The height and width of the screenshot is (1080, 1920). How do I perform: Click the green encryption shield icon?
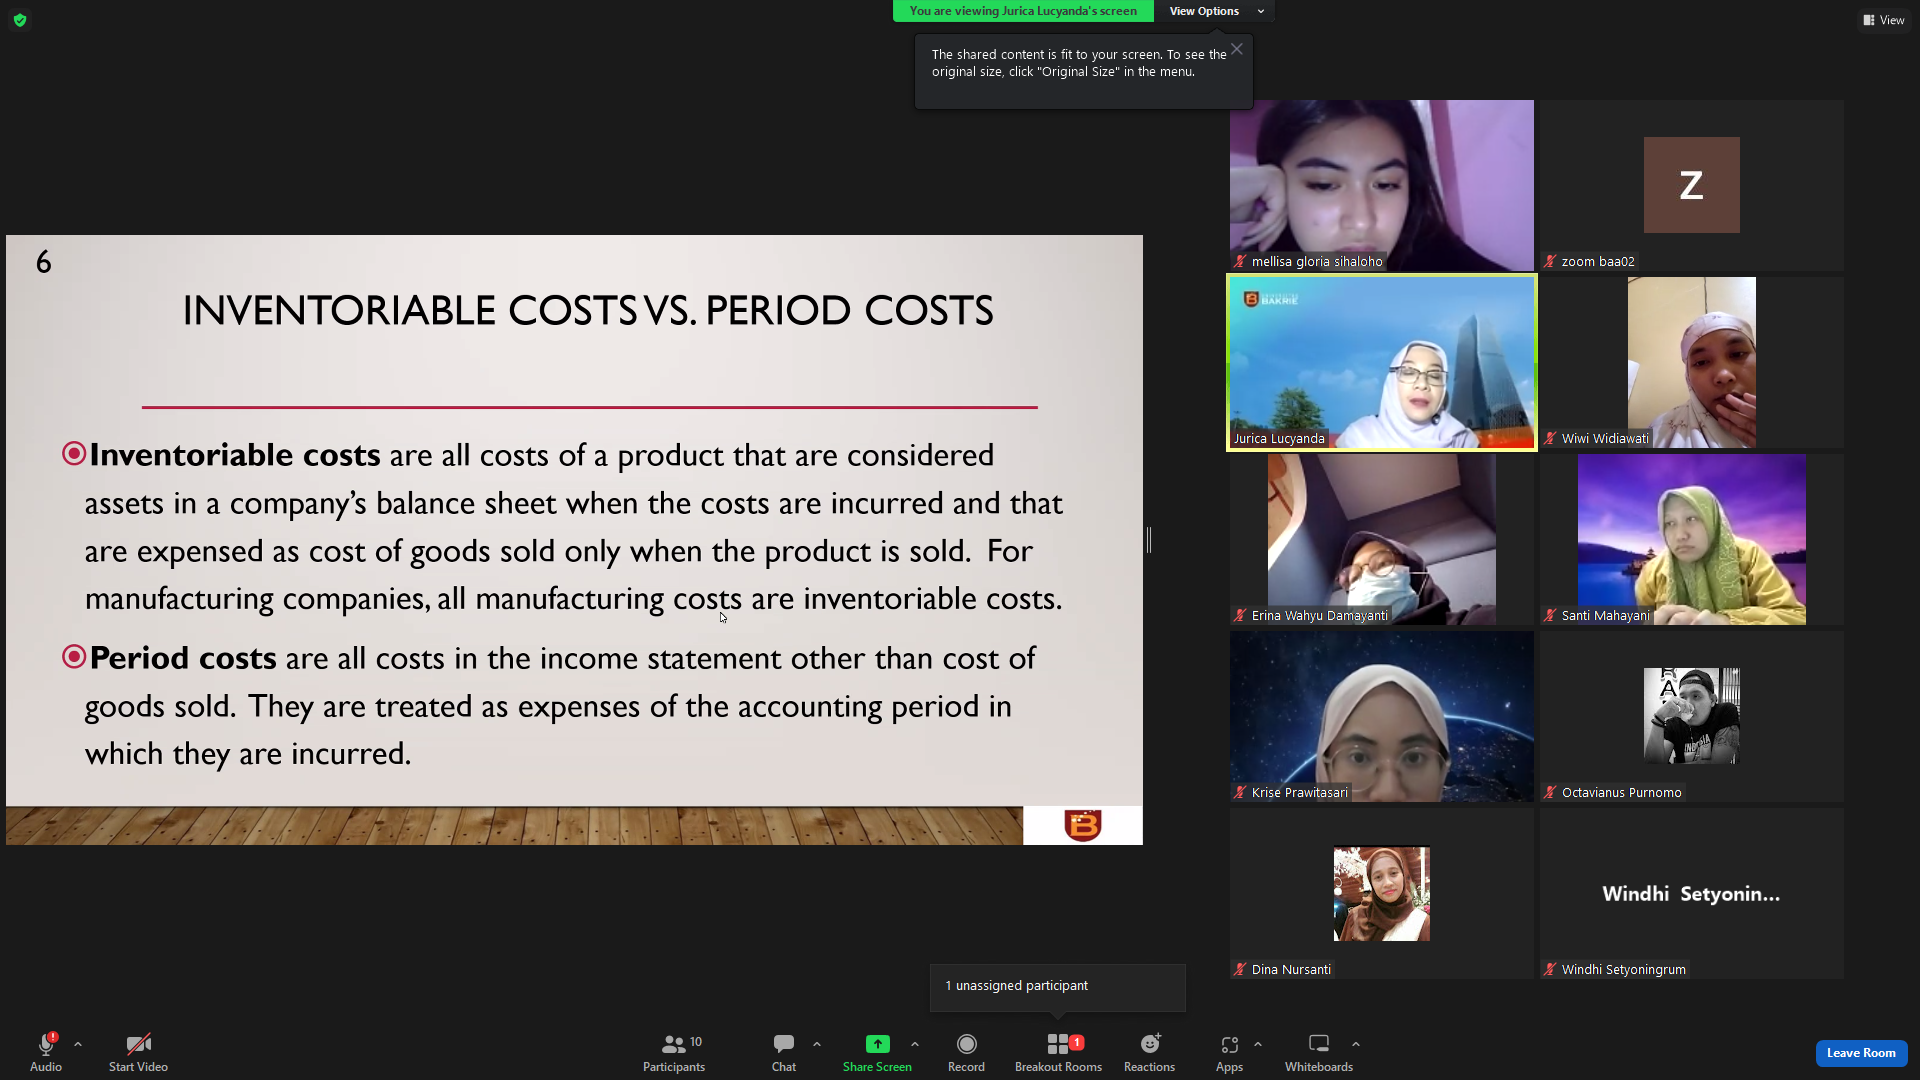tap(20, 20)
